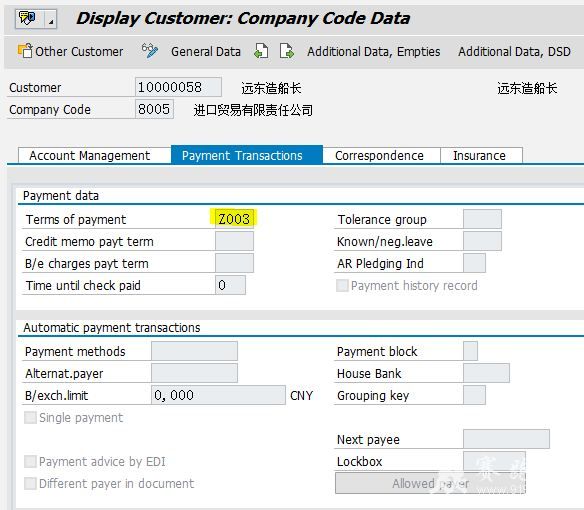The height and width of the screenshot is (510, 584).
Task: Click the Allowed payer button
Action: (x=430, y=484)
